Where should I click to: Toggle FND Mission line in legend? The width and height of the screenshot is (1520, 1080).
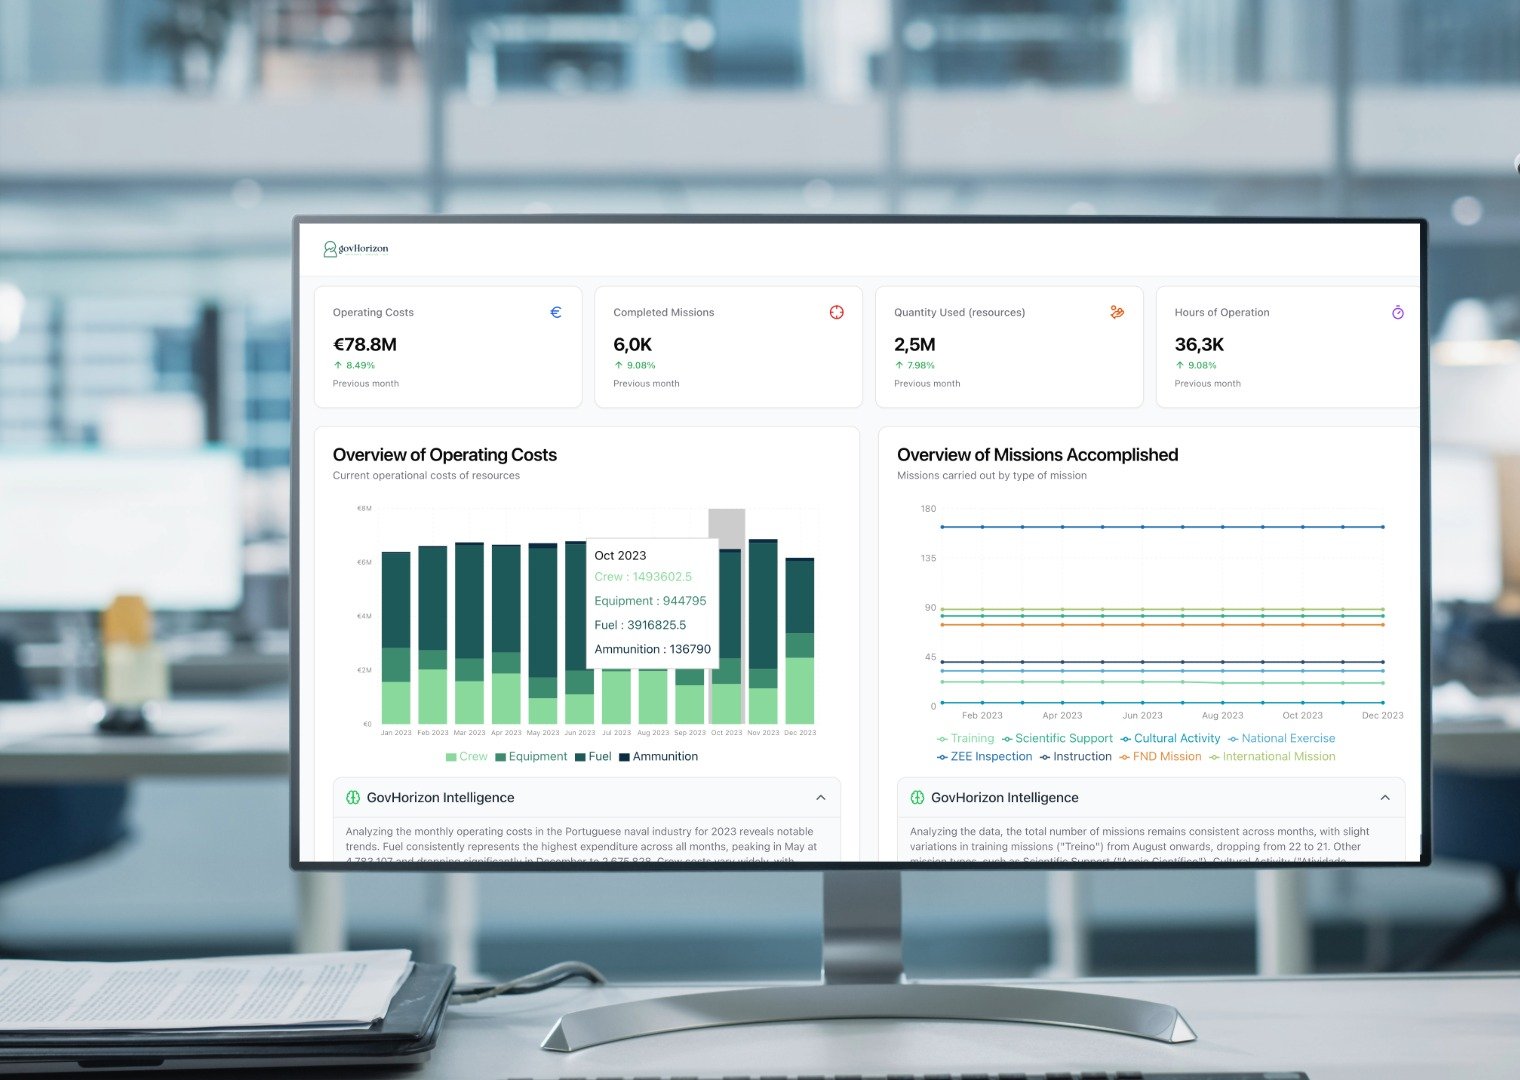[x=1160, y=757]
